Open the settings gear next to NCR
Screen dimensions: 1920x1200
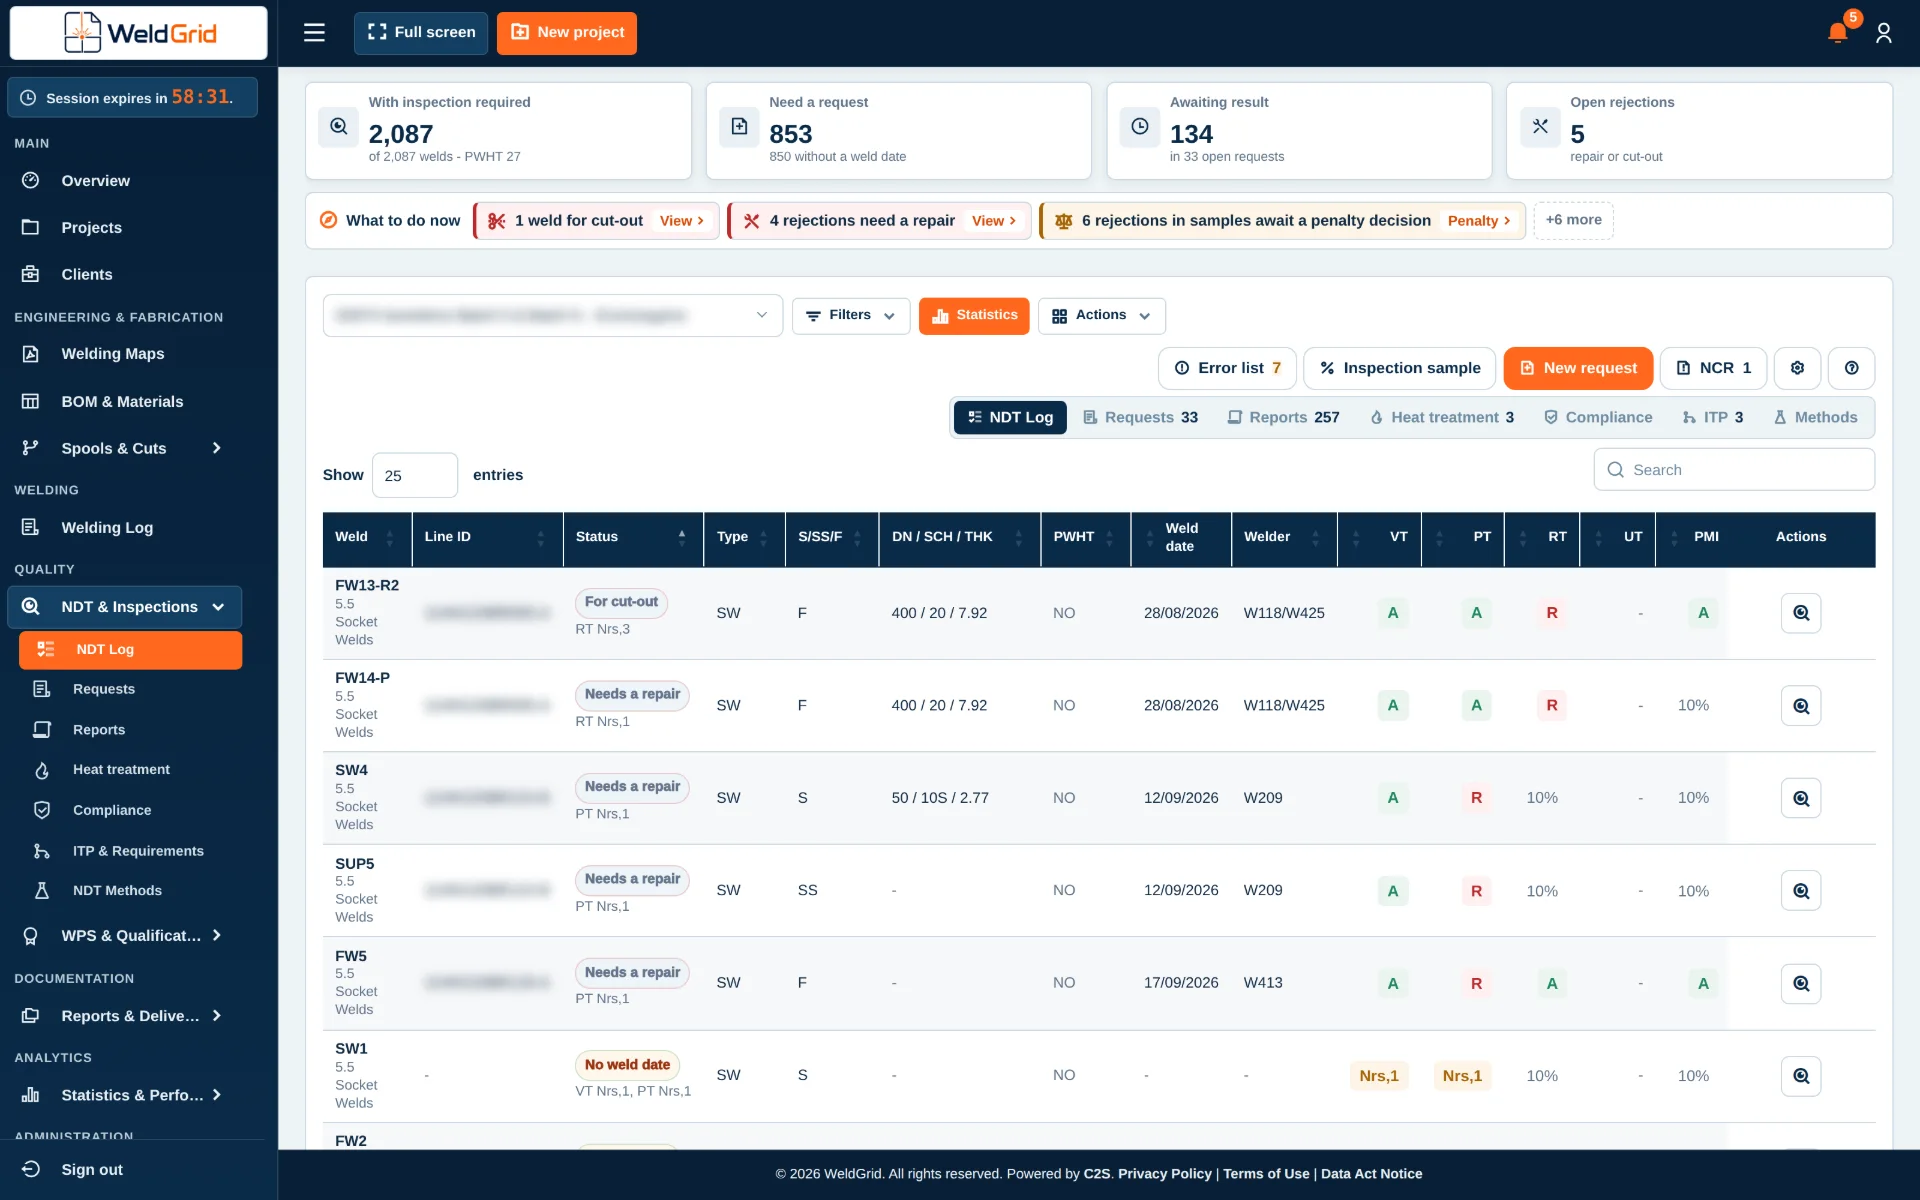pyautogui.click(x=1797, y=368)
